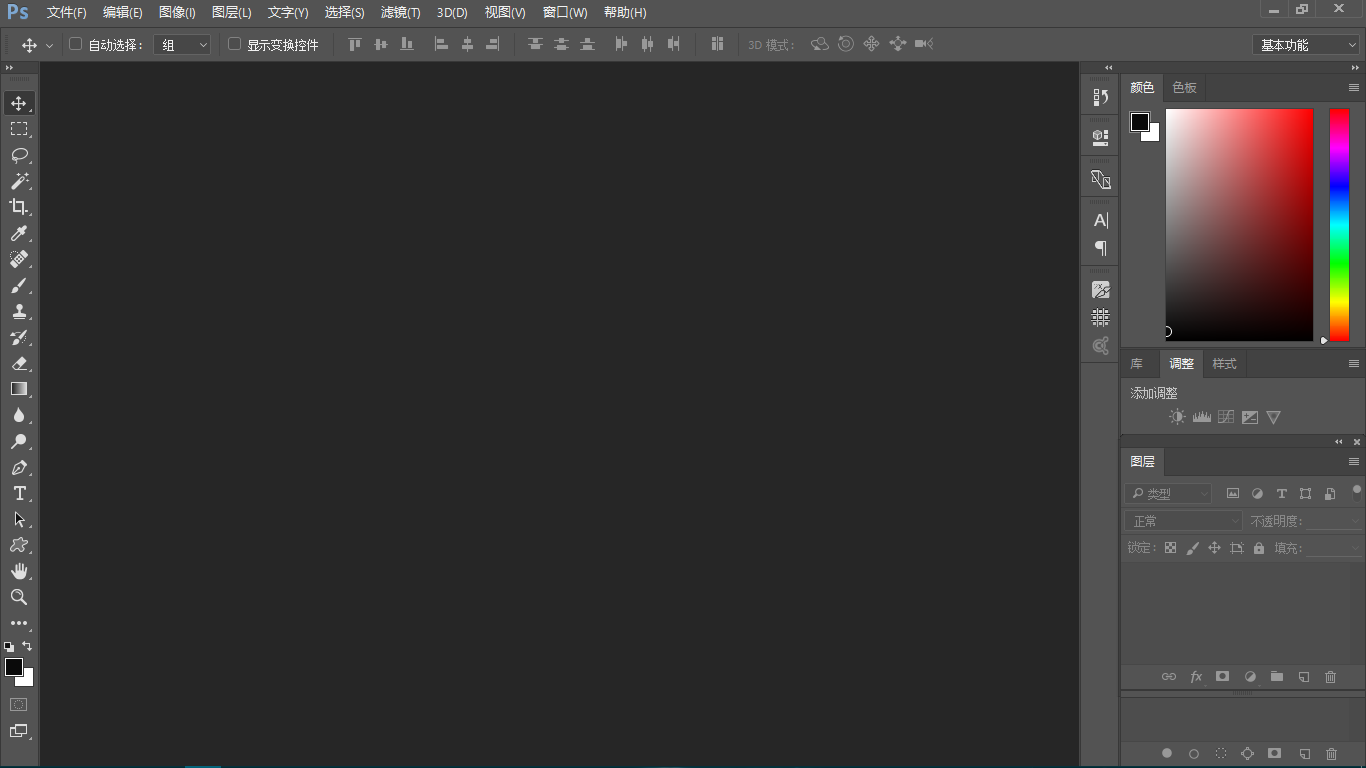
Task: Switch to the 库 tab
Action: coord(1137,364)
